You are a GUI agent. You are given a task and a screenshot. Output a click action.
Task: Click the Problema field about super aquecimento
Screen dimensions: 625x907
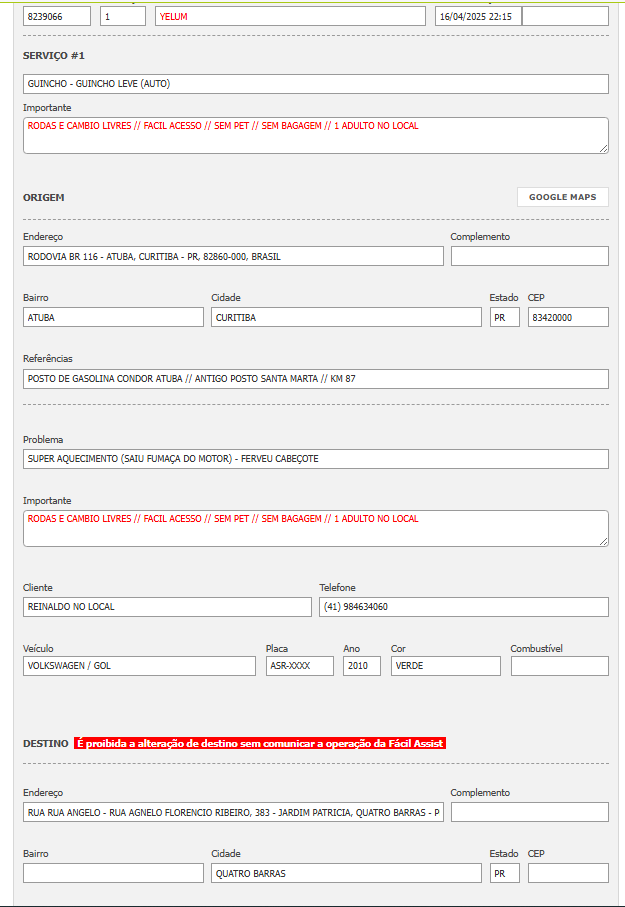click(x=315, y=459)
